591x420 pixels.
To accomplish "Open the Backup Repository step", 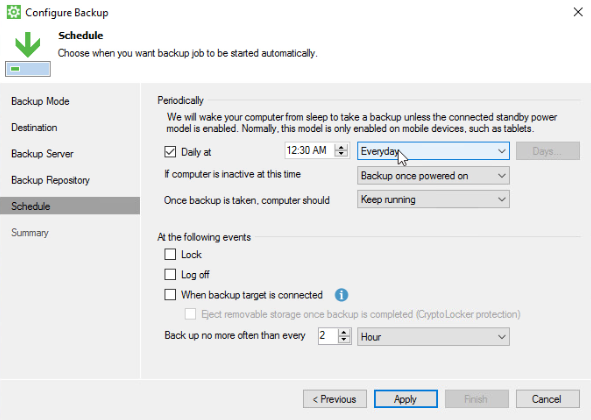I will [51, 180].
